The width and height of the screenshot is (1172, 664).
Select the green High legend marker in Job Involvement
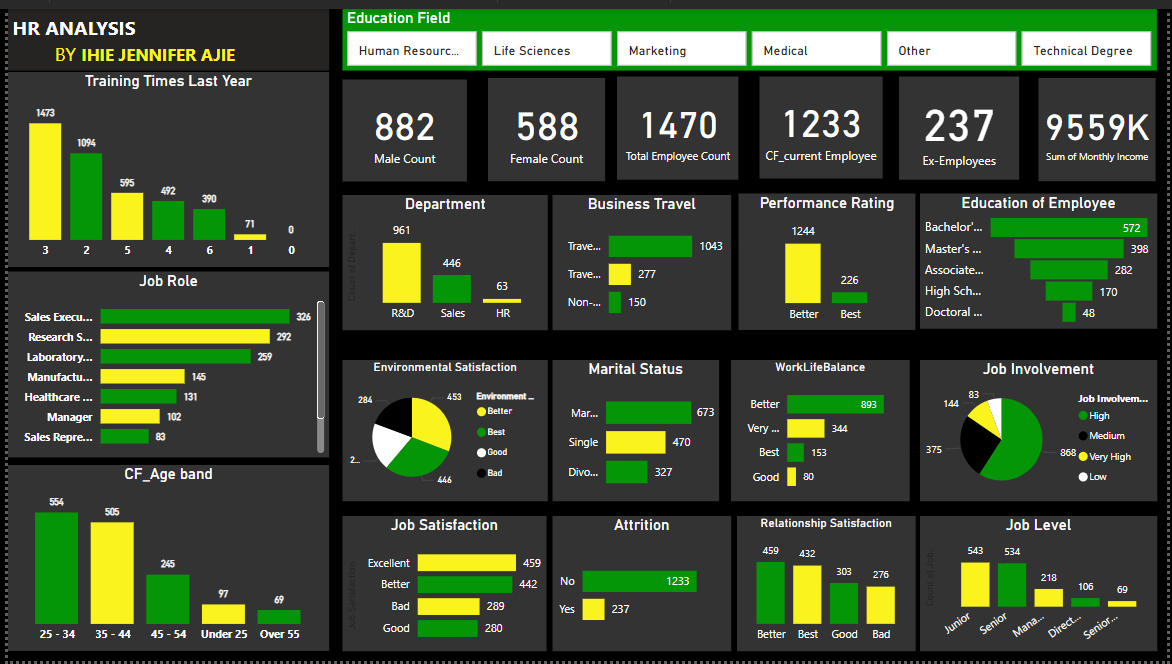point(1083,415)
